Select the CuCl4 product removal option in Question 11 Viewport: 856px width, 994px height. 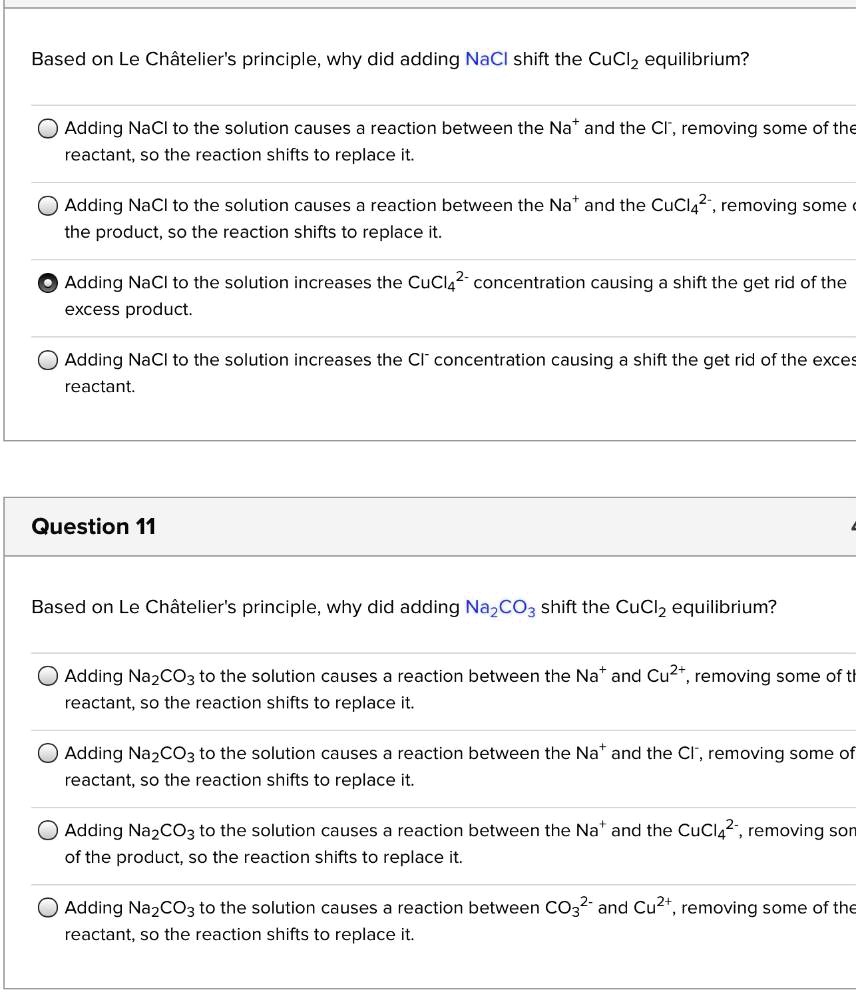47,830
